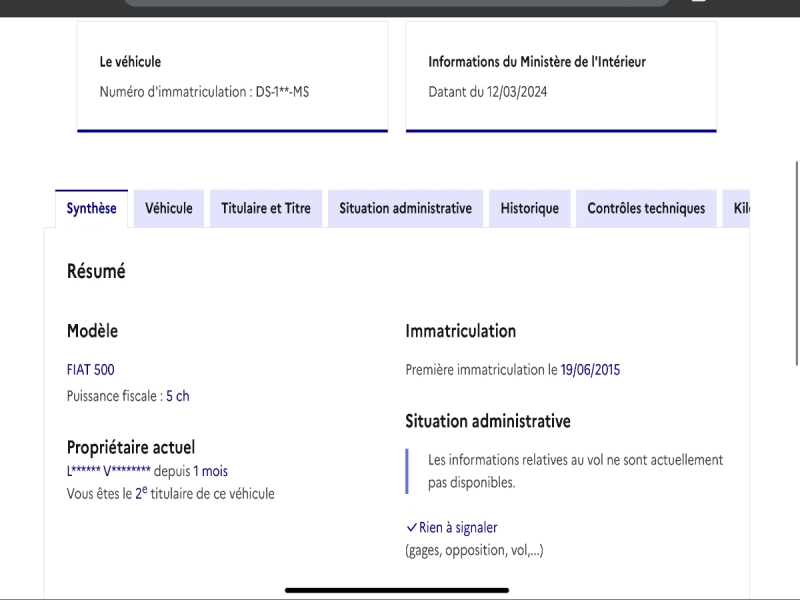
Task: Switch to the Historique tab
Action: tap(530, 209)
